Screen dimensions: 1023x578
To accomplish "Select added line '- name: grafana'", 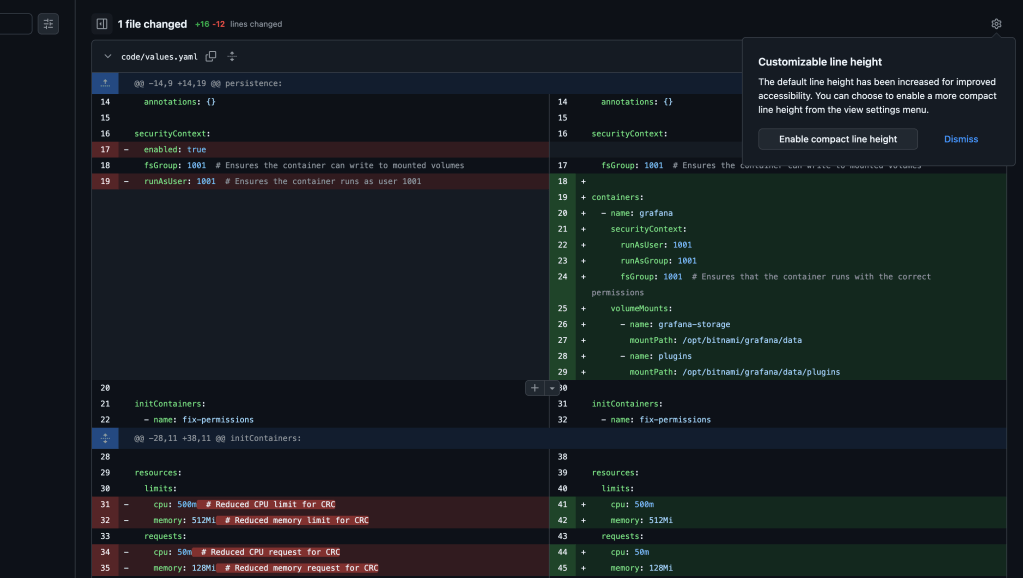I will point(637,213).
